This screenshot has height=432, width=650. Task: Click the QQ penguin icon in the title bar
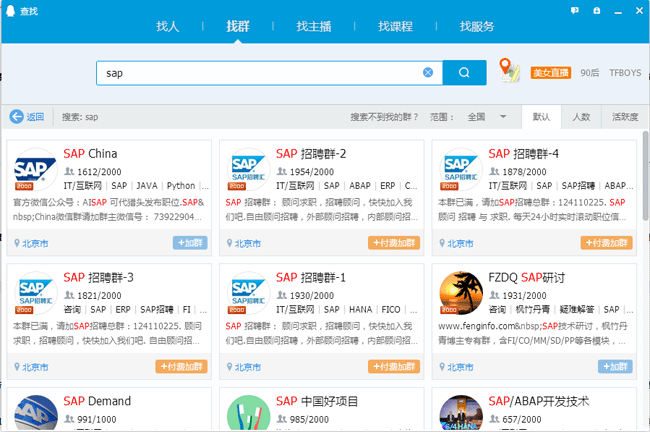pyautogui.click(x=596, y=10)
